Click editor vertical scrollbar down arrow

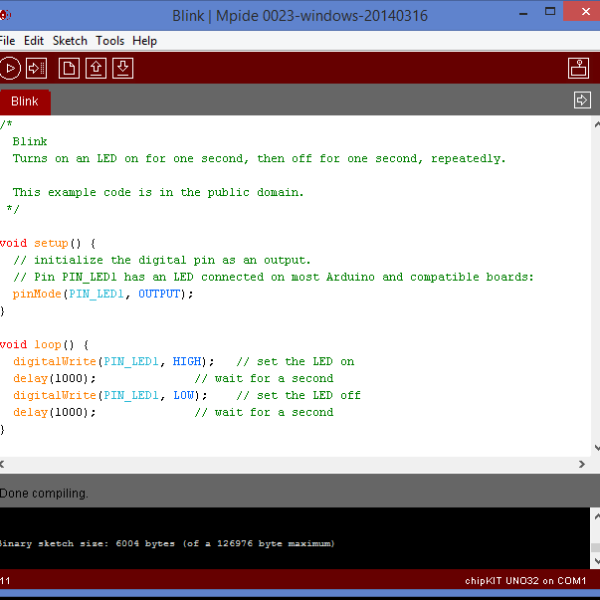(596, 448)
